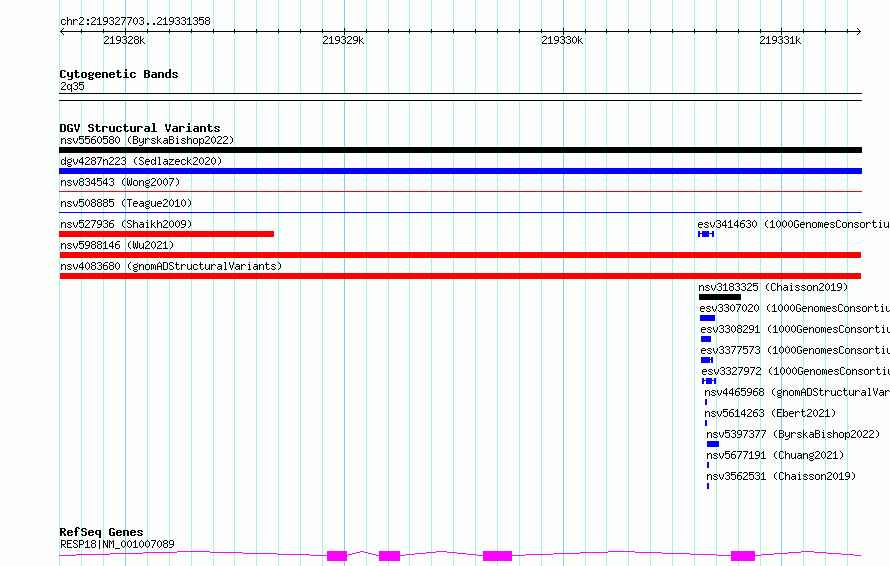Open variant label nsv4083680 (gnomADStructuralVariants)
Screen dimensions: 890x566
coord(171,266)
